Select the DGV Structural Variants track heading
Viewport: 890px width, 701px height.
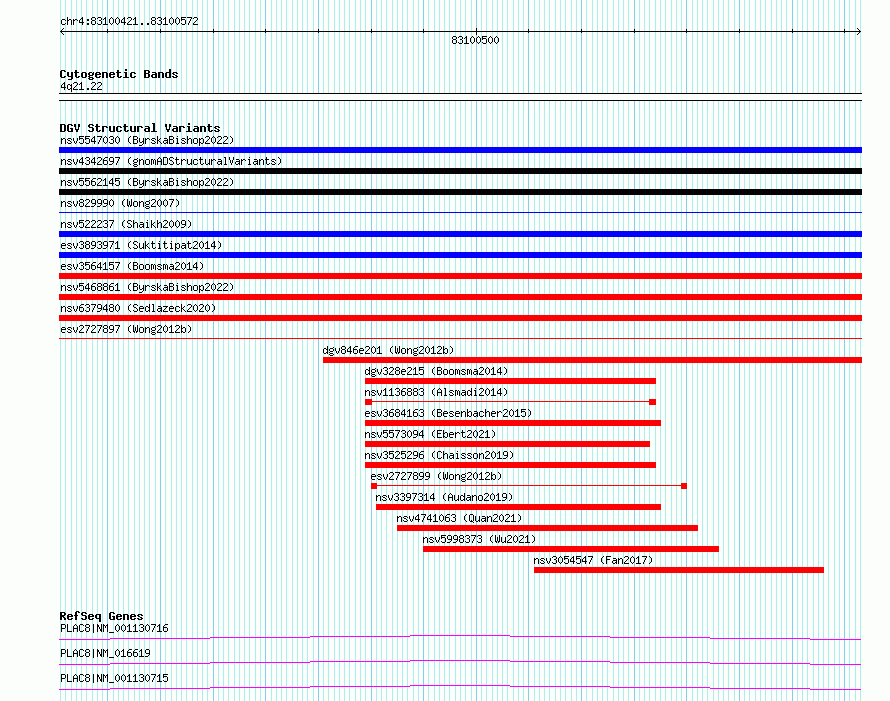(x=140, y=128)
